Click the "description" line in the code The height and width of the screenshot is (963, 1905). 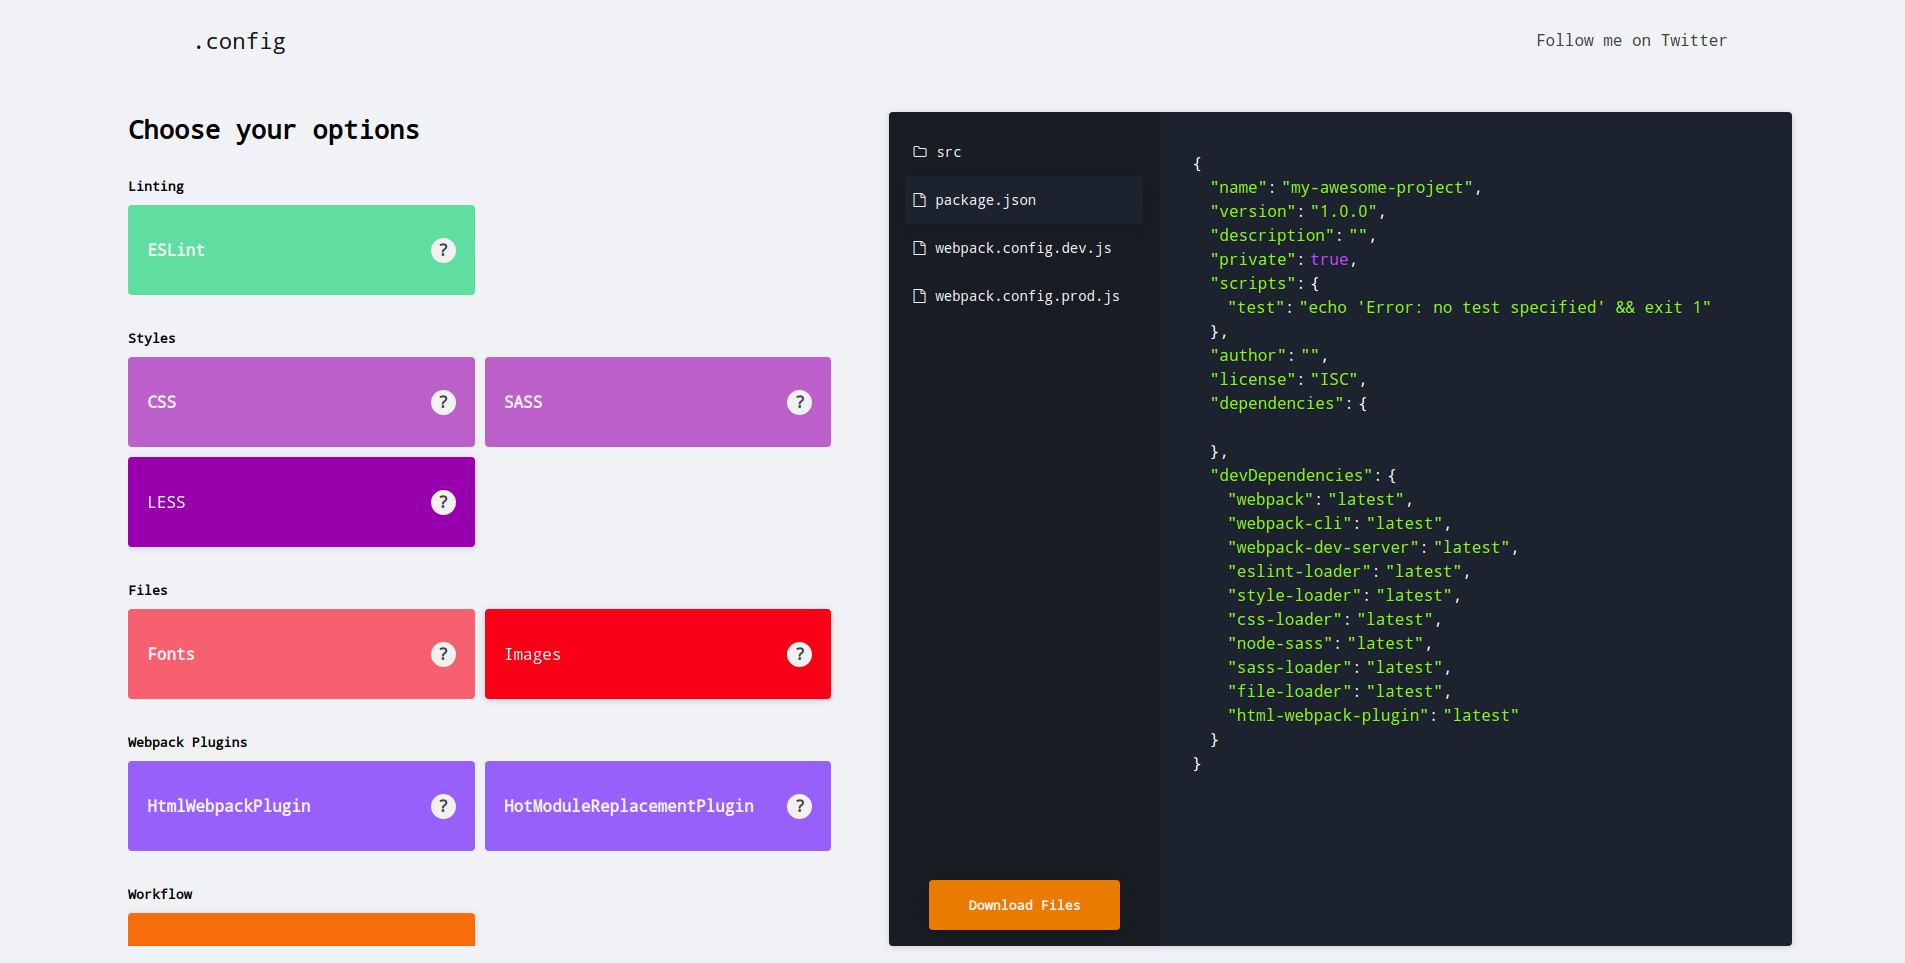pyautogui.click(x=1293, y=235)
